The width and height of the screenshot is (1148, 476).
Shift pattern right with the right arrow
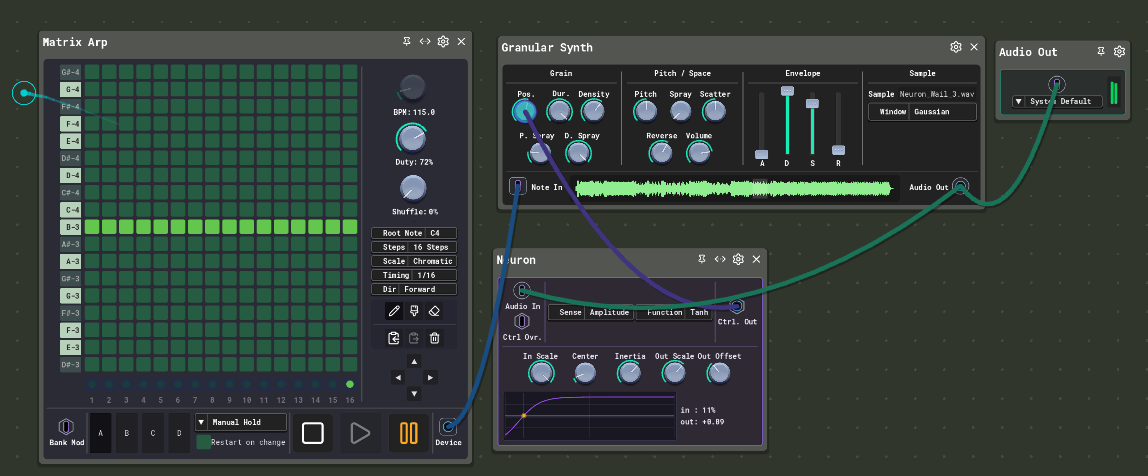pos(430,378)
